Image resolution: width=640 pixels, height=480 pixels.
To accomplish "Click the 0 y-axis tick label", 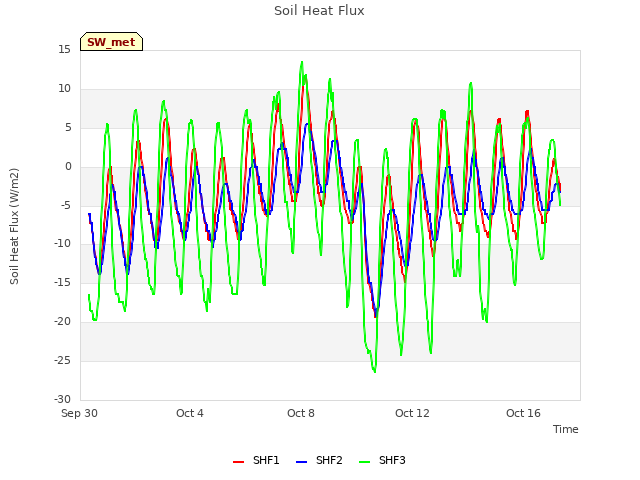I will pos(68,167).
